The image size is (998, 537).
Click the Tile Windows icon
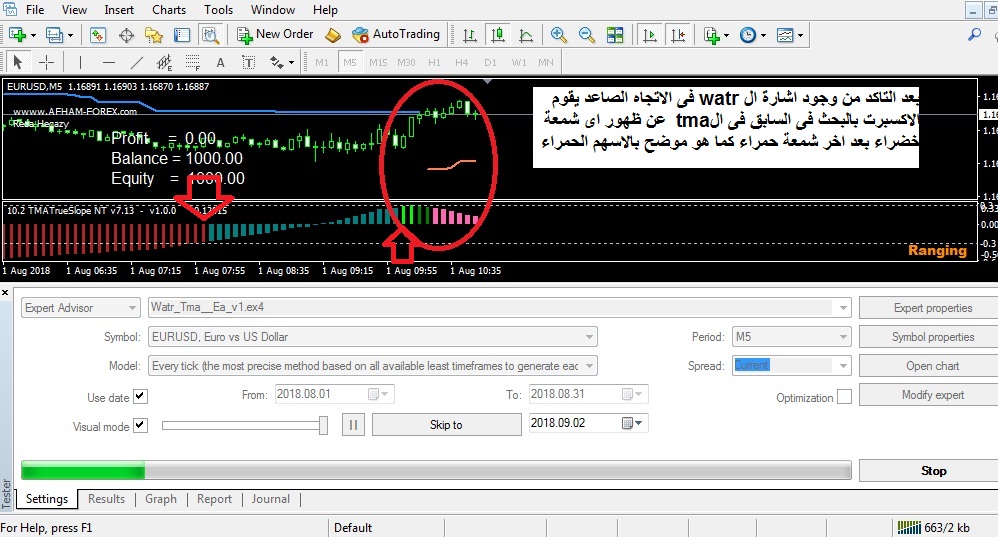615,35
